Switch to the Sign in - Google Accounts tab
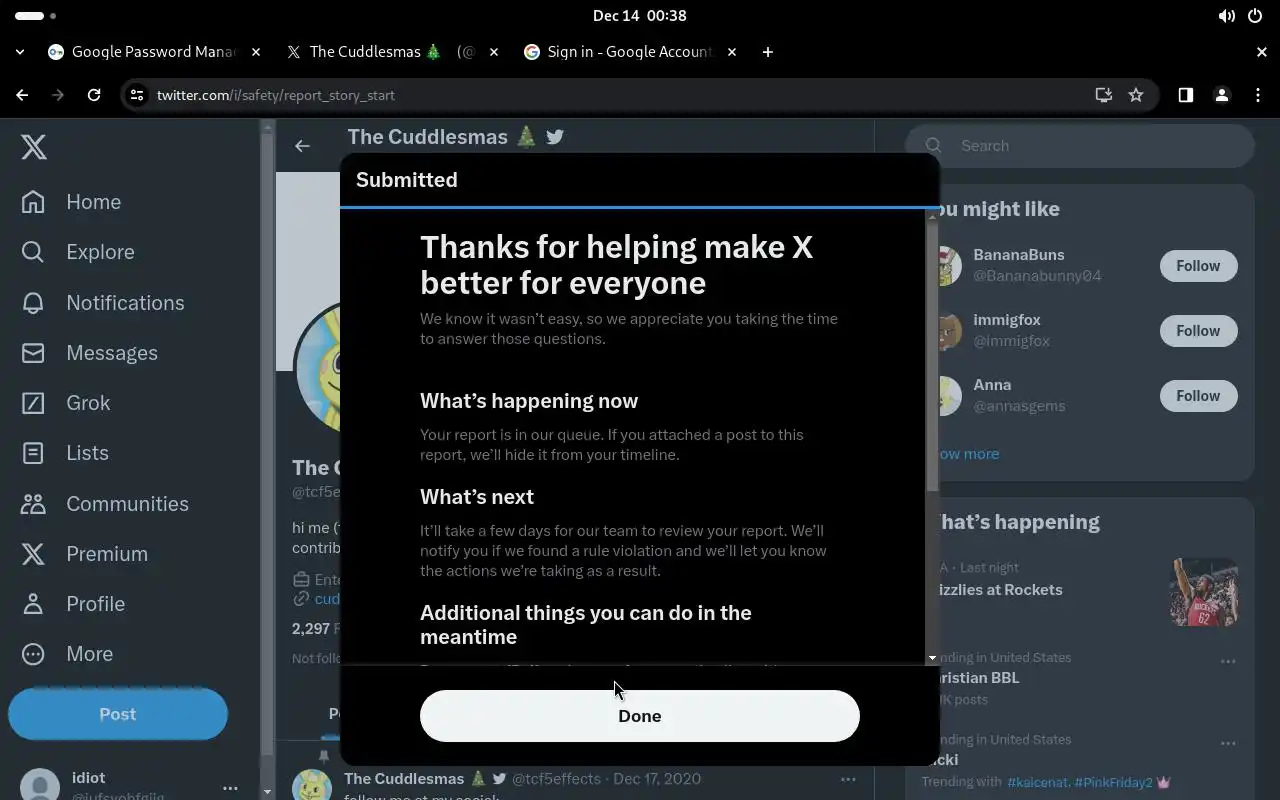 [x=630, y=52]
